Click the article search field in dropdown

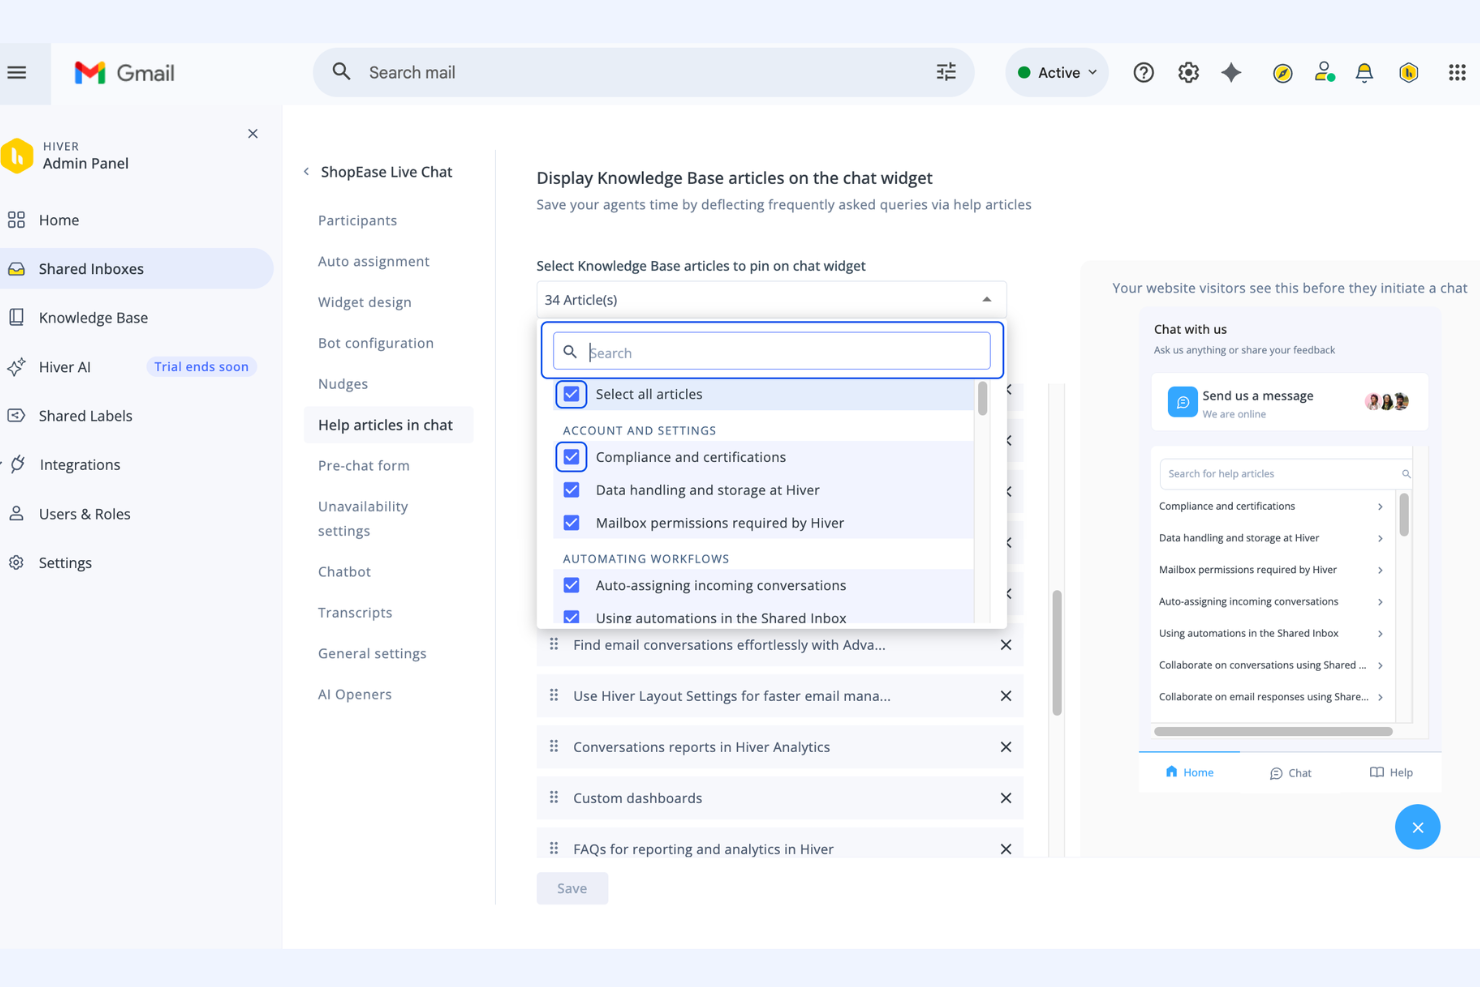(x=771, y=352)
